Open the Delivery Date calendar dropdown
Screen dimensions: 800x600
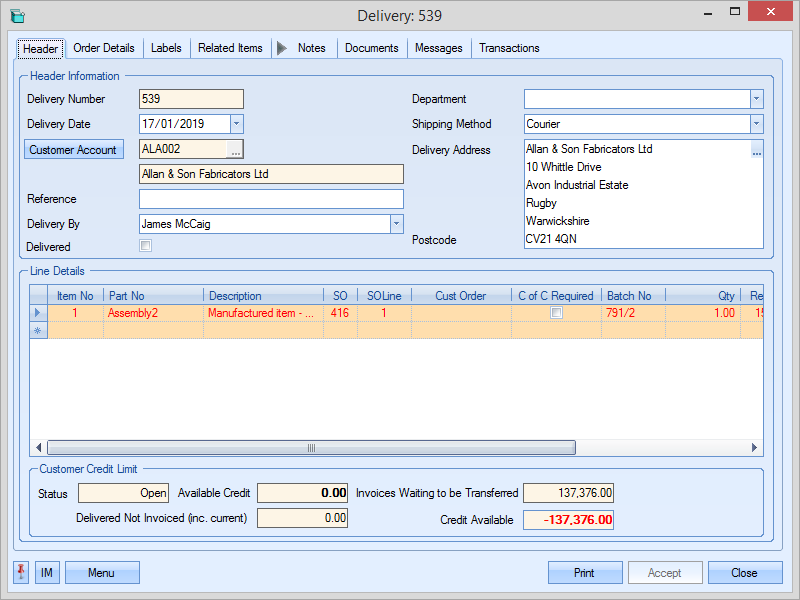point(237,124)
